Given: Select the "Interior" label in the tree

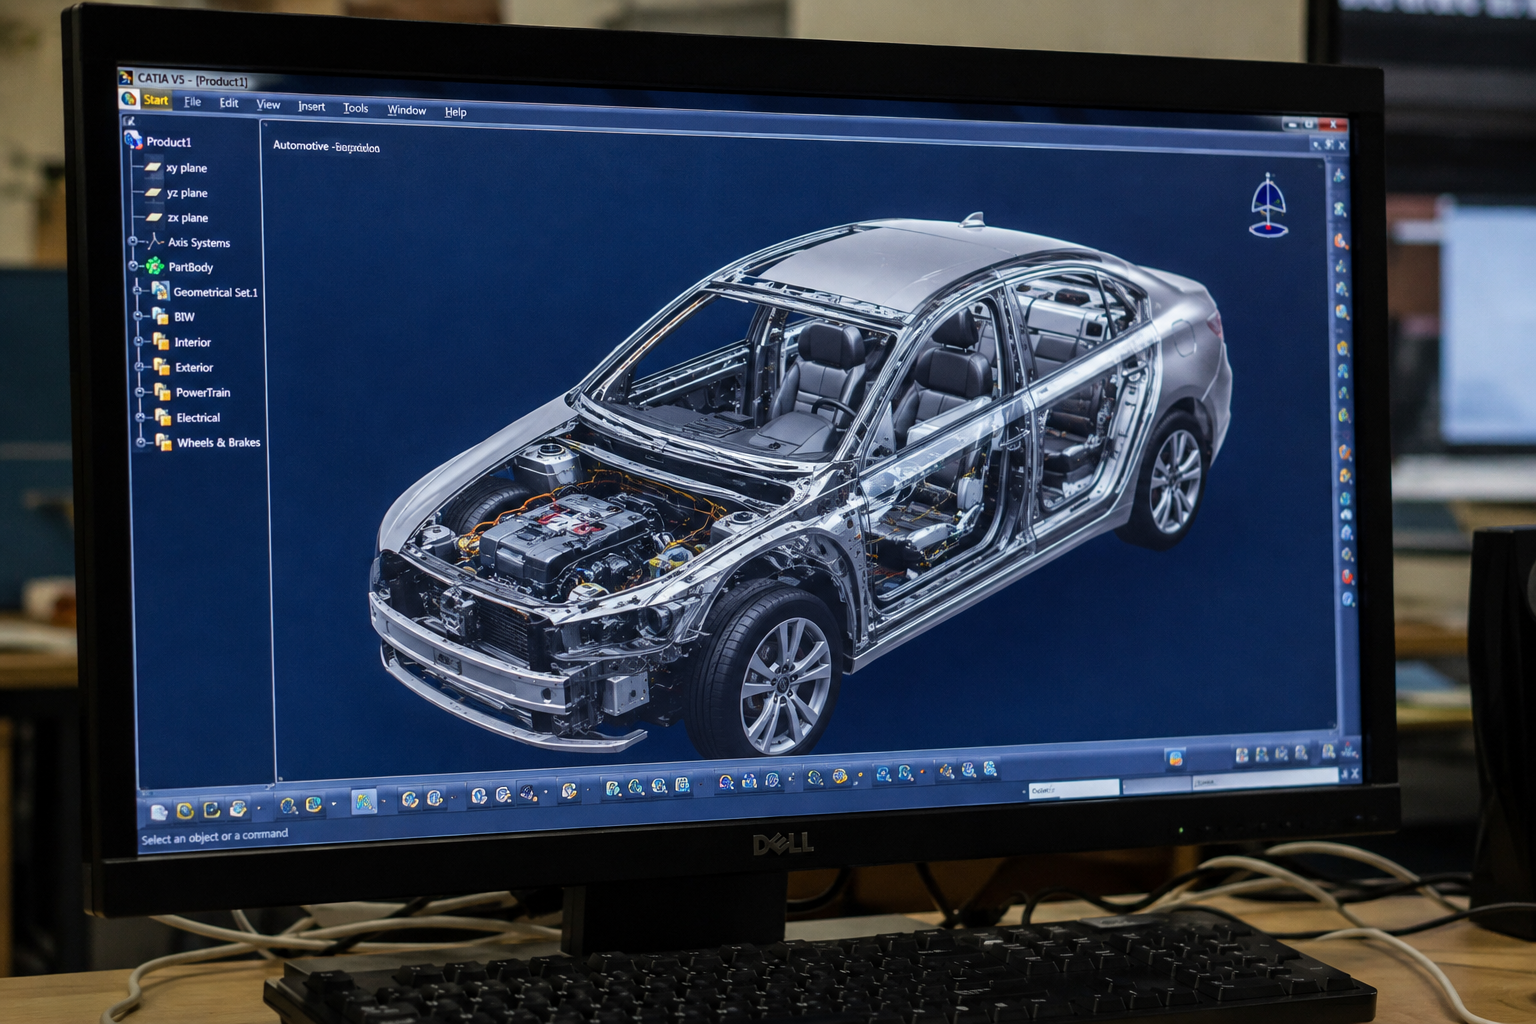Looking at the screenshot, I should coord(193,342).
